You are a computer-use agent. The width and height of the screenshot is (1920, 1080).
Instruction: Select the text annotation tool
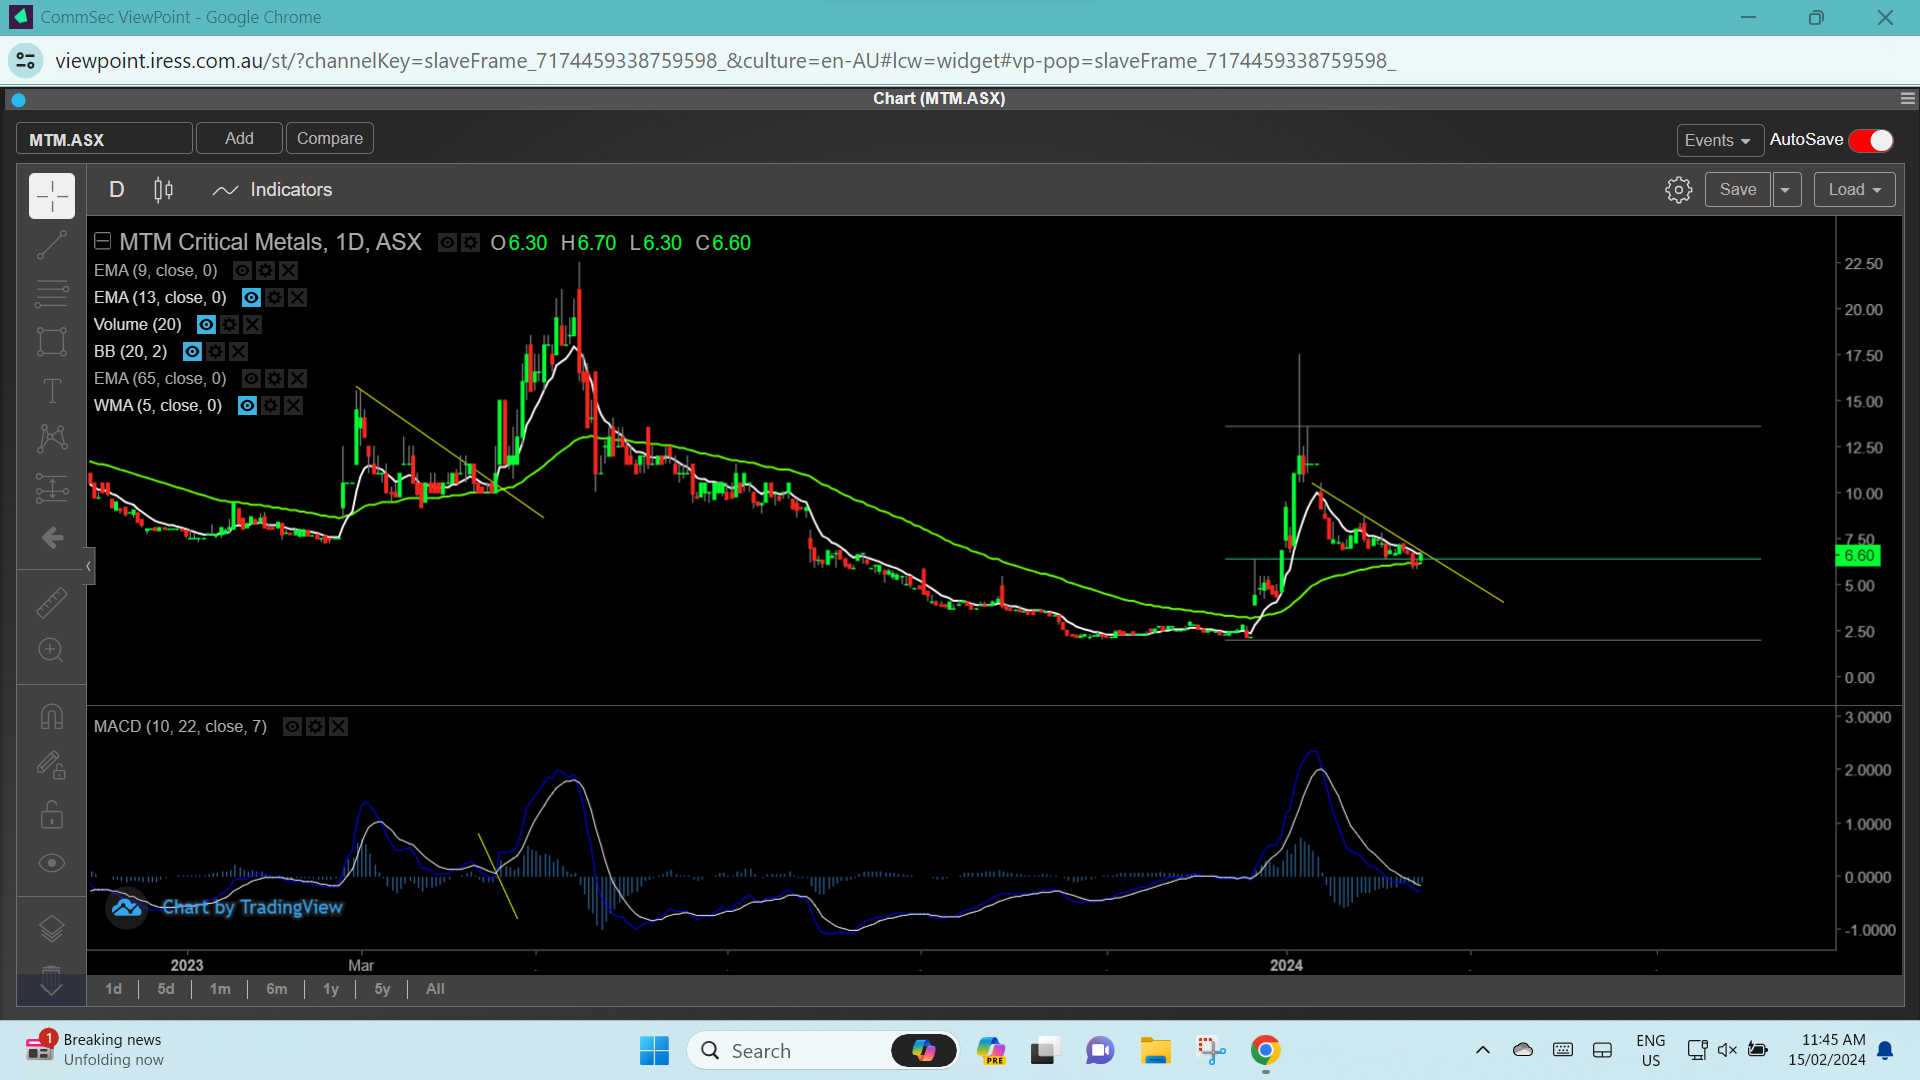coord(52,391)
